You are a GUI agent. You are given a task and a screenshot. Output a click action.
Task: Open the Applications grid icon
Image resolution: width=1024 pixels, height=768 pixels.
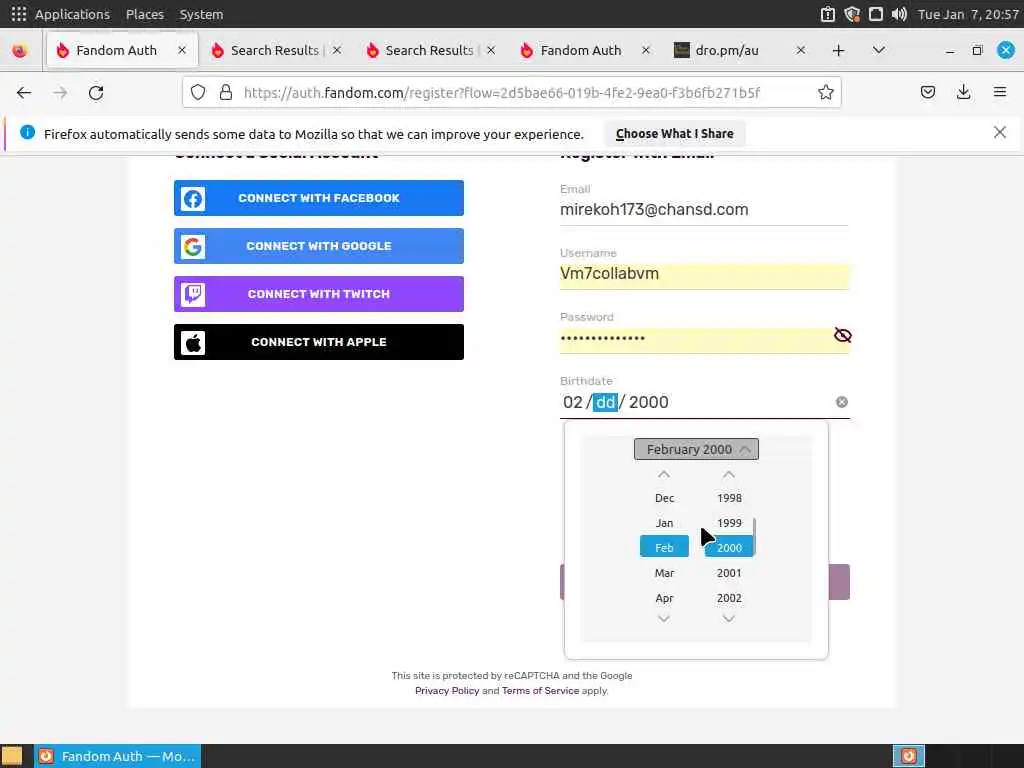pyautogui.click(x=19, y=14)
